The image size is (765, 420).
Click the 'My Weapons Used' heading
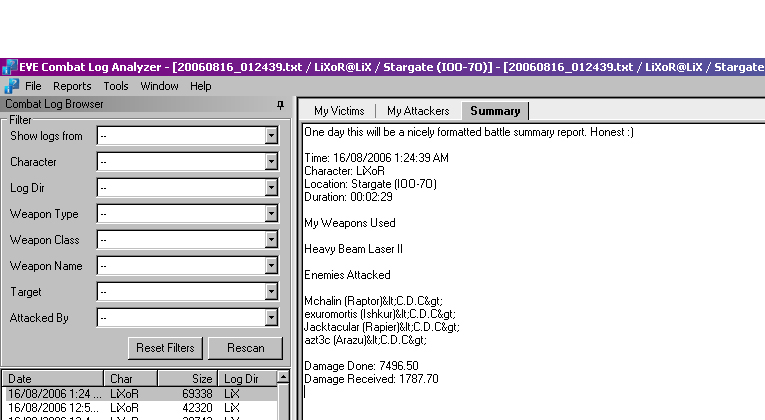(350, 223)
